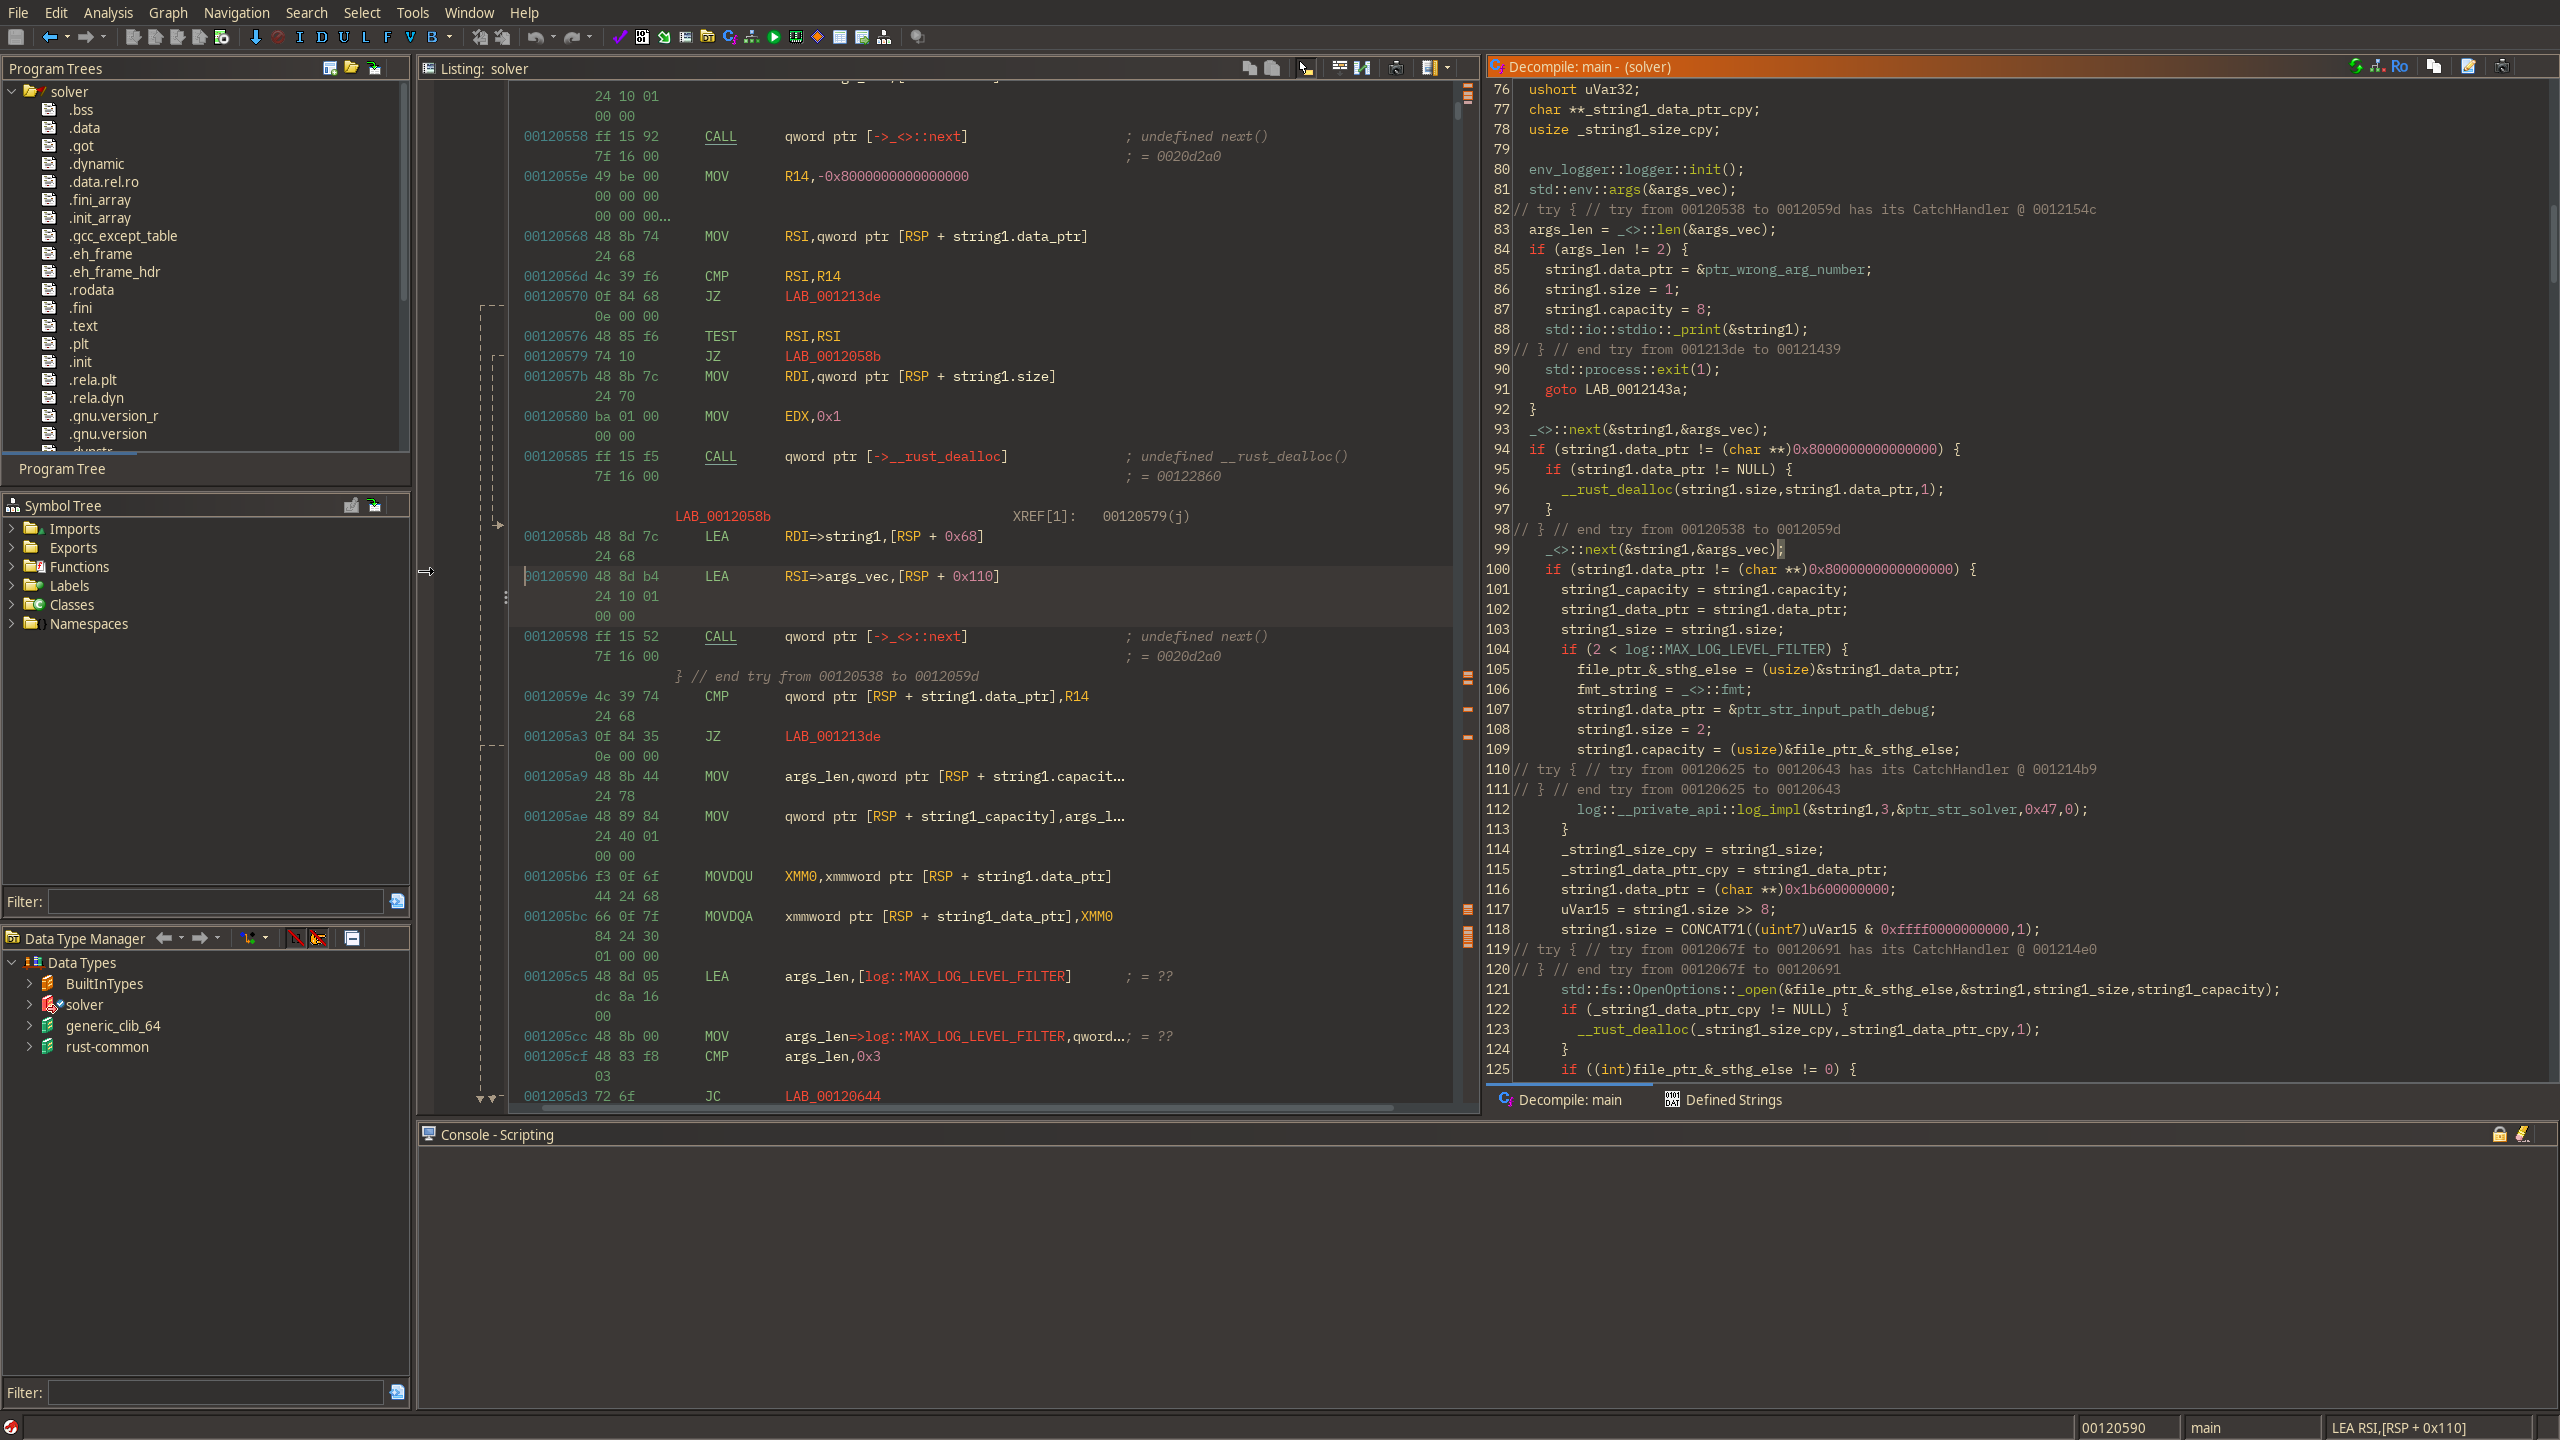Click the Symbol Tree filter input field
The width and height of the screenshot is (2560, 1440).
pyautogui.click(x=216, y=901)
